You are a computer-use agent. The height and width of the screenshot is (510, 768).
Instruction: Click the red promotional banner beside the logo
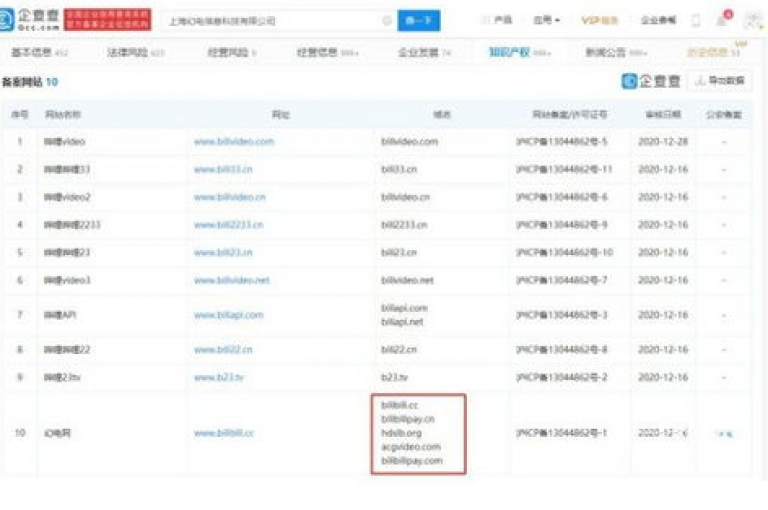108,20
